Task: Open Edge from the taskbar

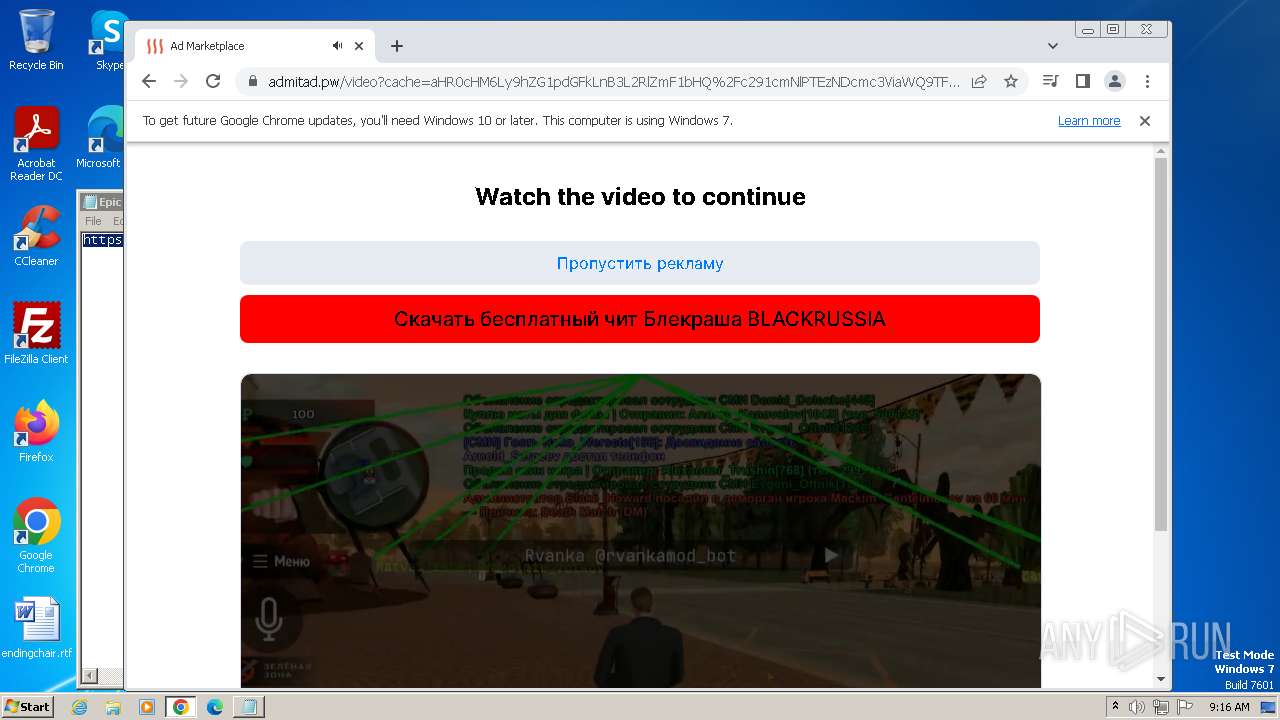Action: 214,707
